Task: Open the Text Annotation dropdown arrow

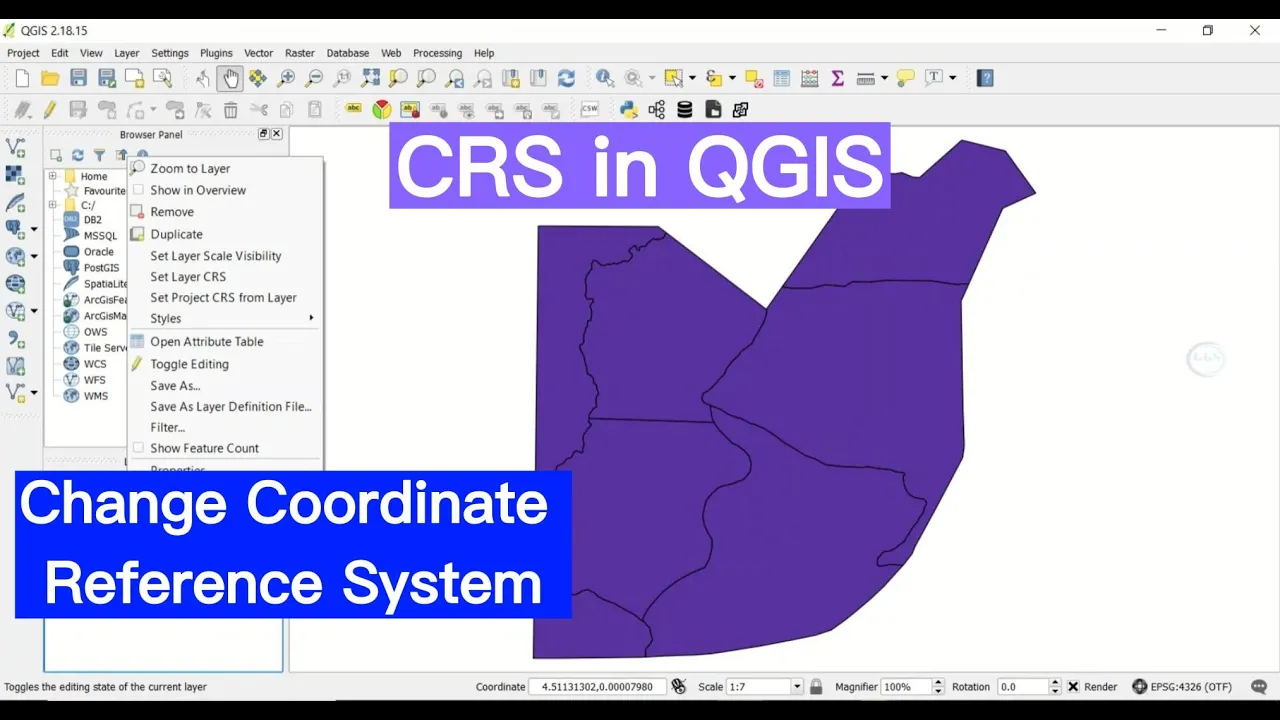Action: (953, 78)
